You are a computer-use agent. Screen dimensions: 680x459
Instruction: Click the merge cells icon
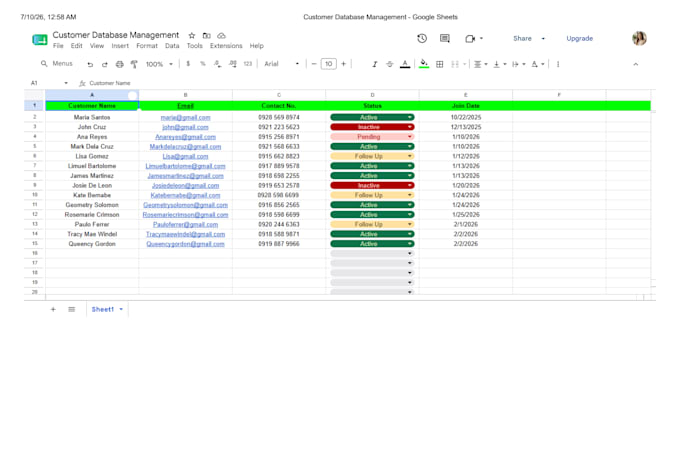pyautogui.click(x=454, y=64)
